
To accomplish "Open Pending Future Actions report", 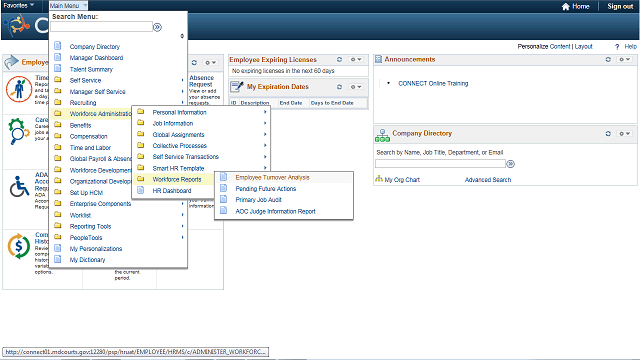I will 266,189.
